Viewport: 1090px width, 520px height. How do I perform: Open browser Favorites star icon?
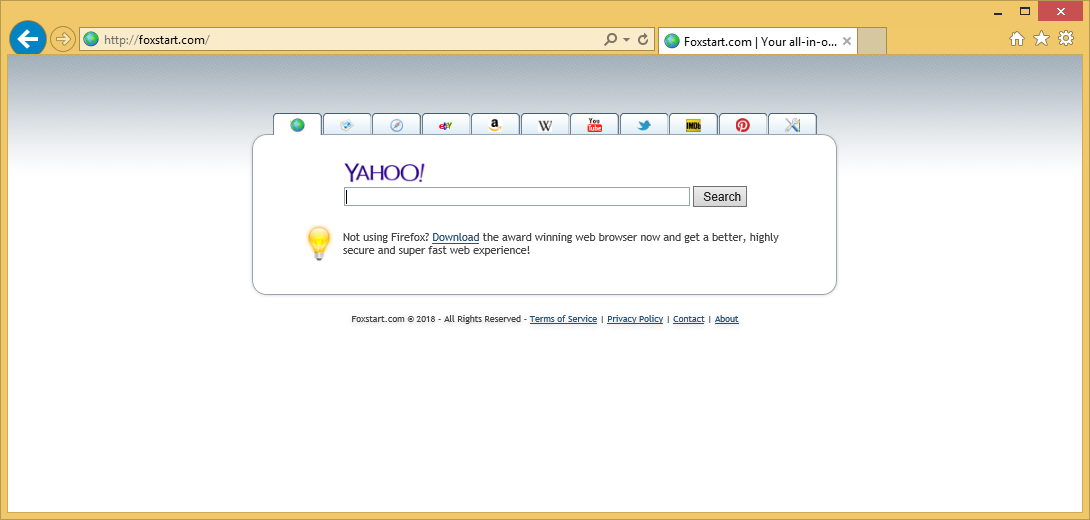(x=1041, y=38)
